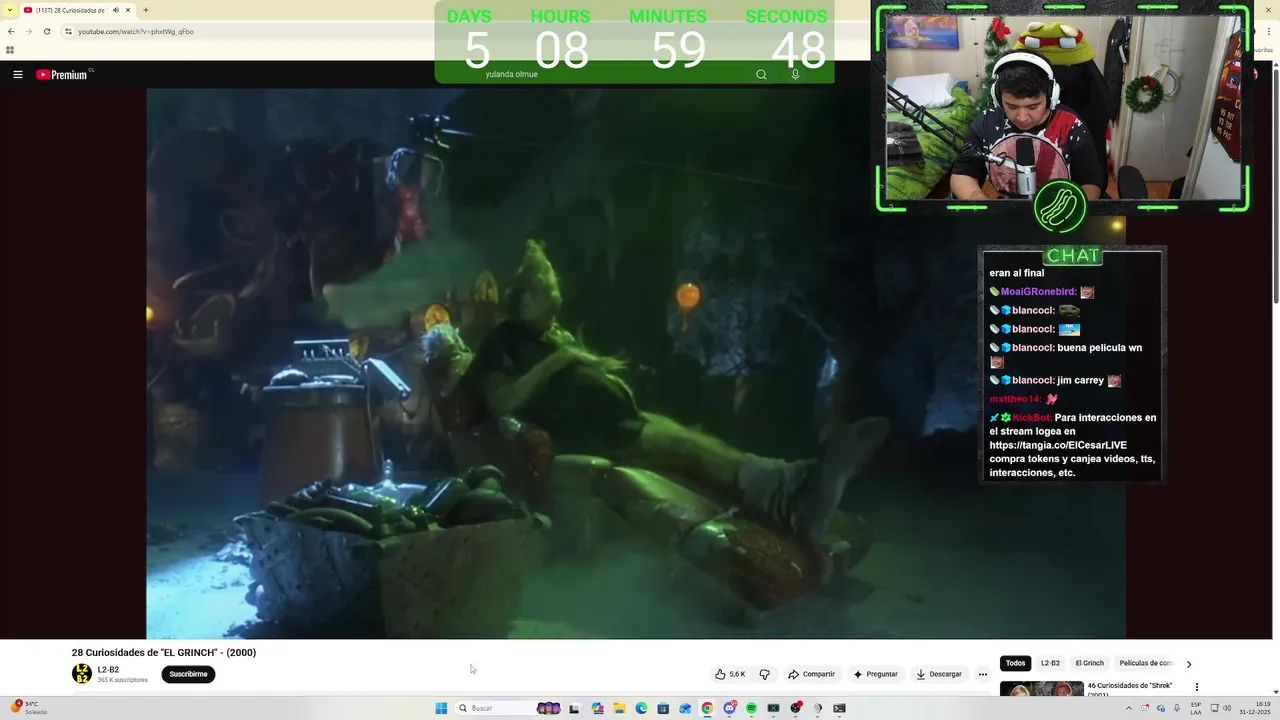The height and width of the screenshot is (720, 1280).
Task: Open the tab search dropdown arrow
Action: [8, 10]
